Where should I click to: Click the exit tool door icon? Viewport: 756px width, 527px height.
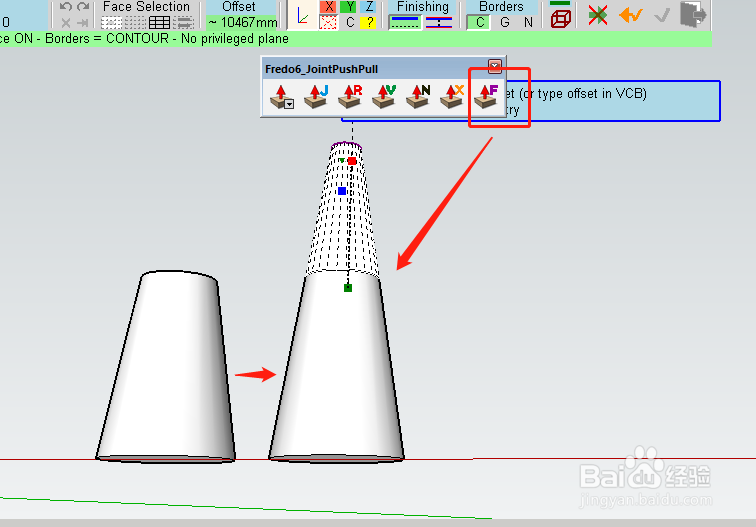click(693, 14)
